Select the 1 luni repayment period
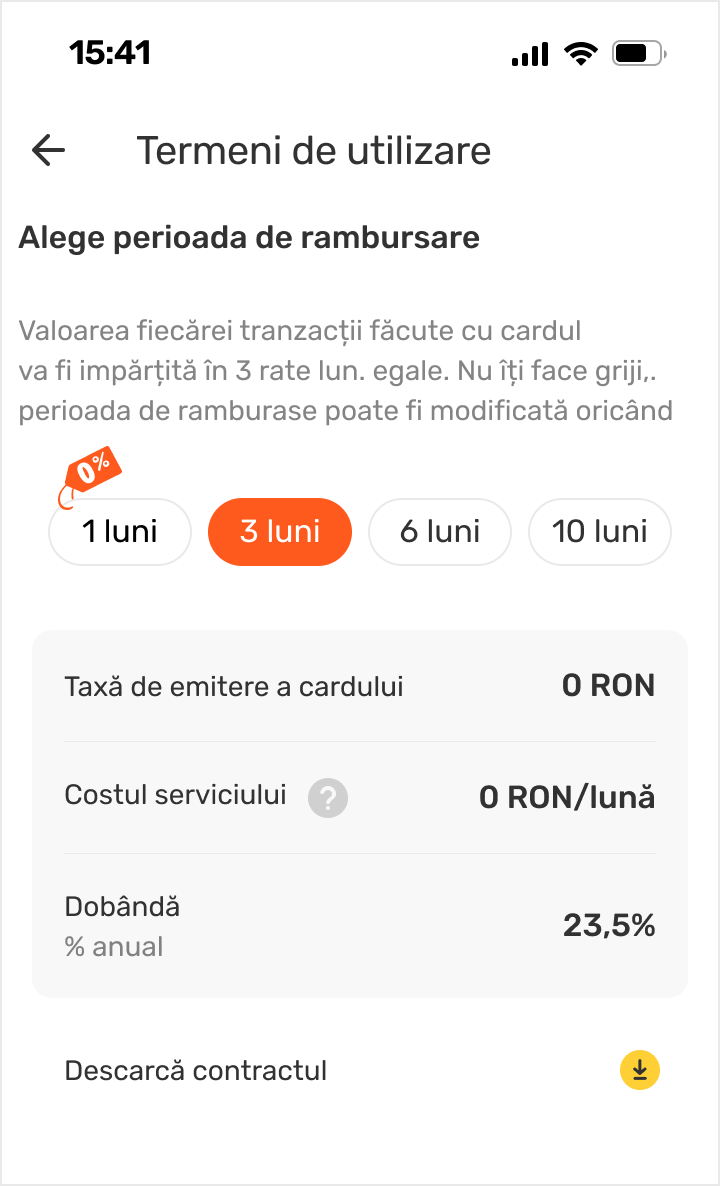 (x=120, y=531)
